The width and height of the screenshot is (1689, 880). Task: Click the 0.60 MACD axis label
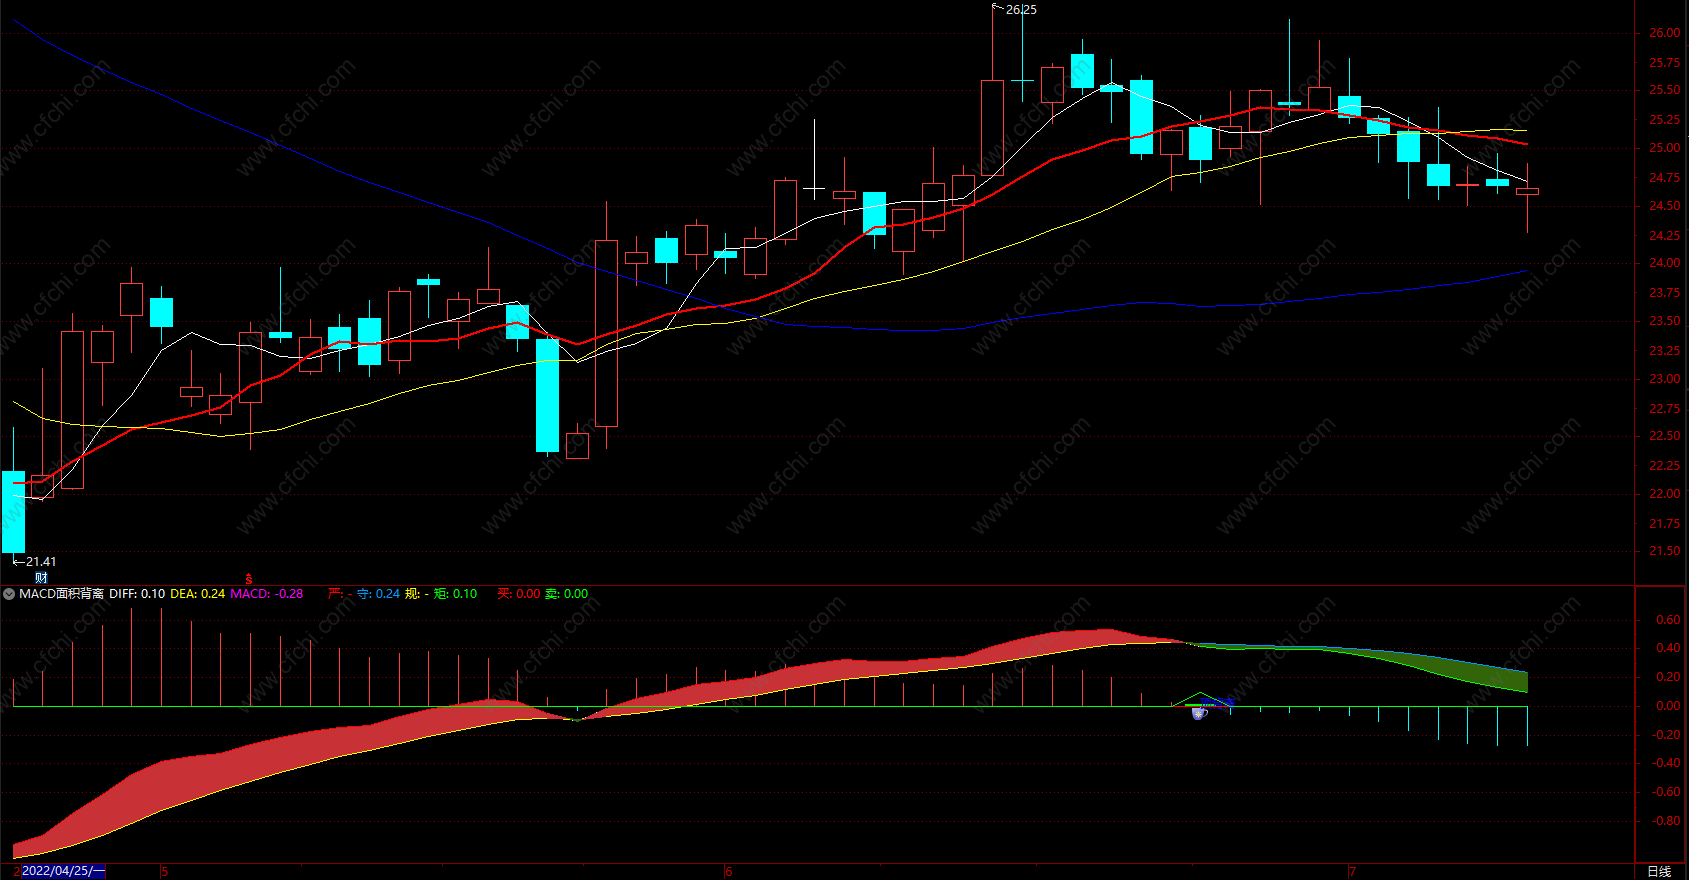tap(1668, 620)
